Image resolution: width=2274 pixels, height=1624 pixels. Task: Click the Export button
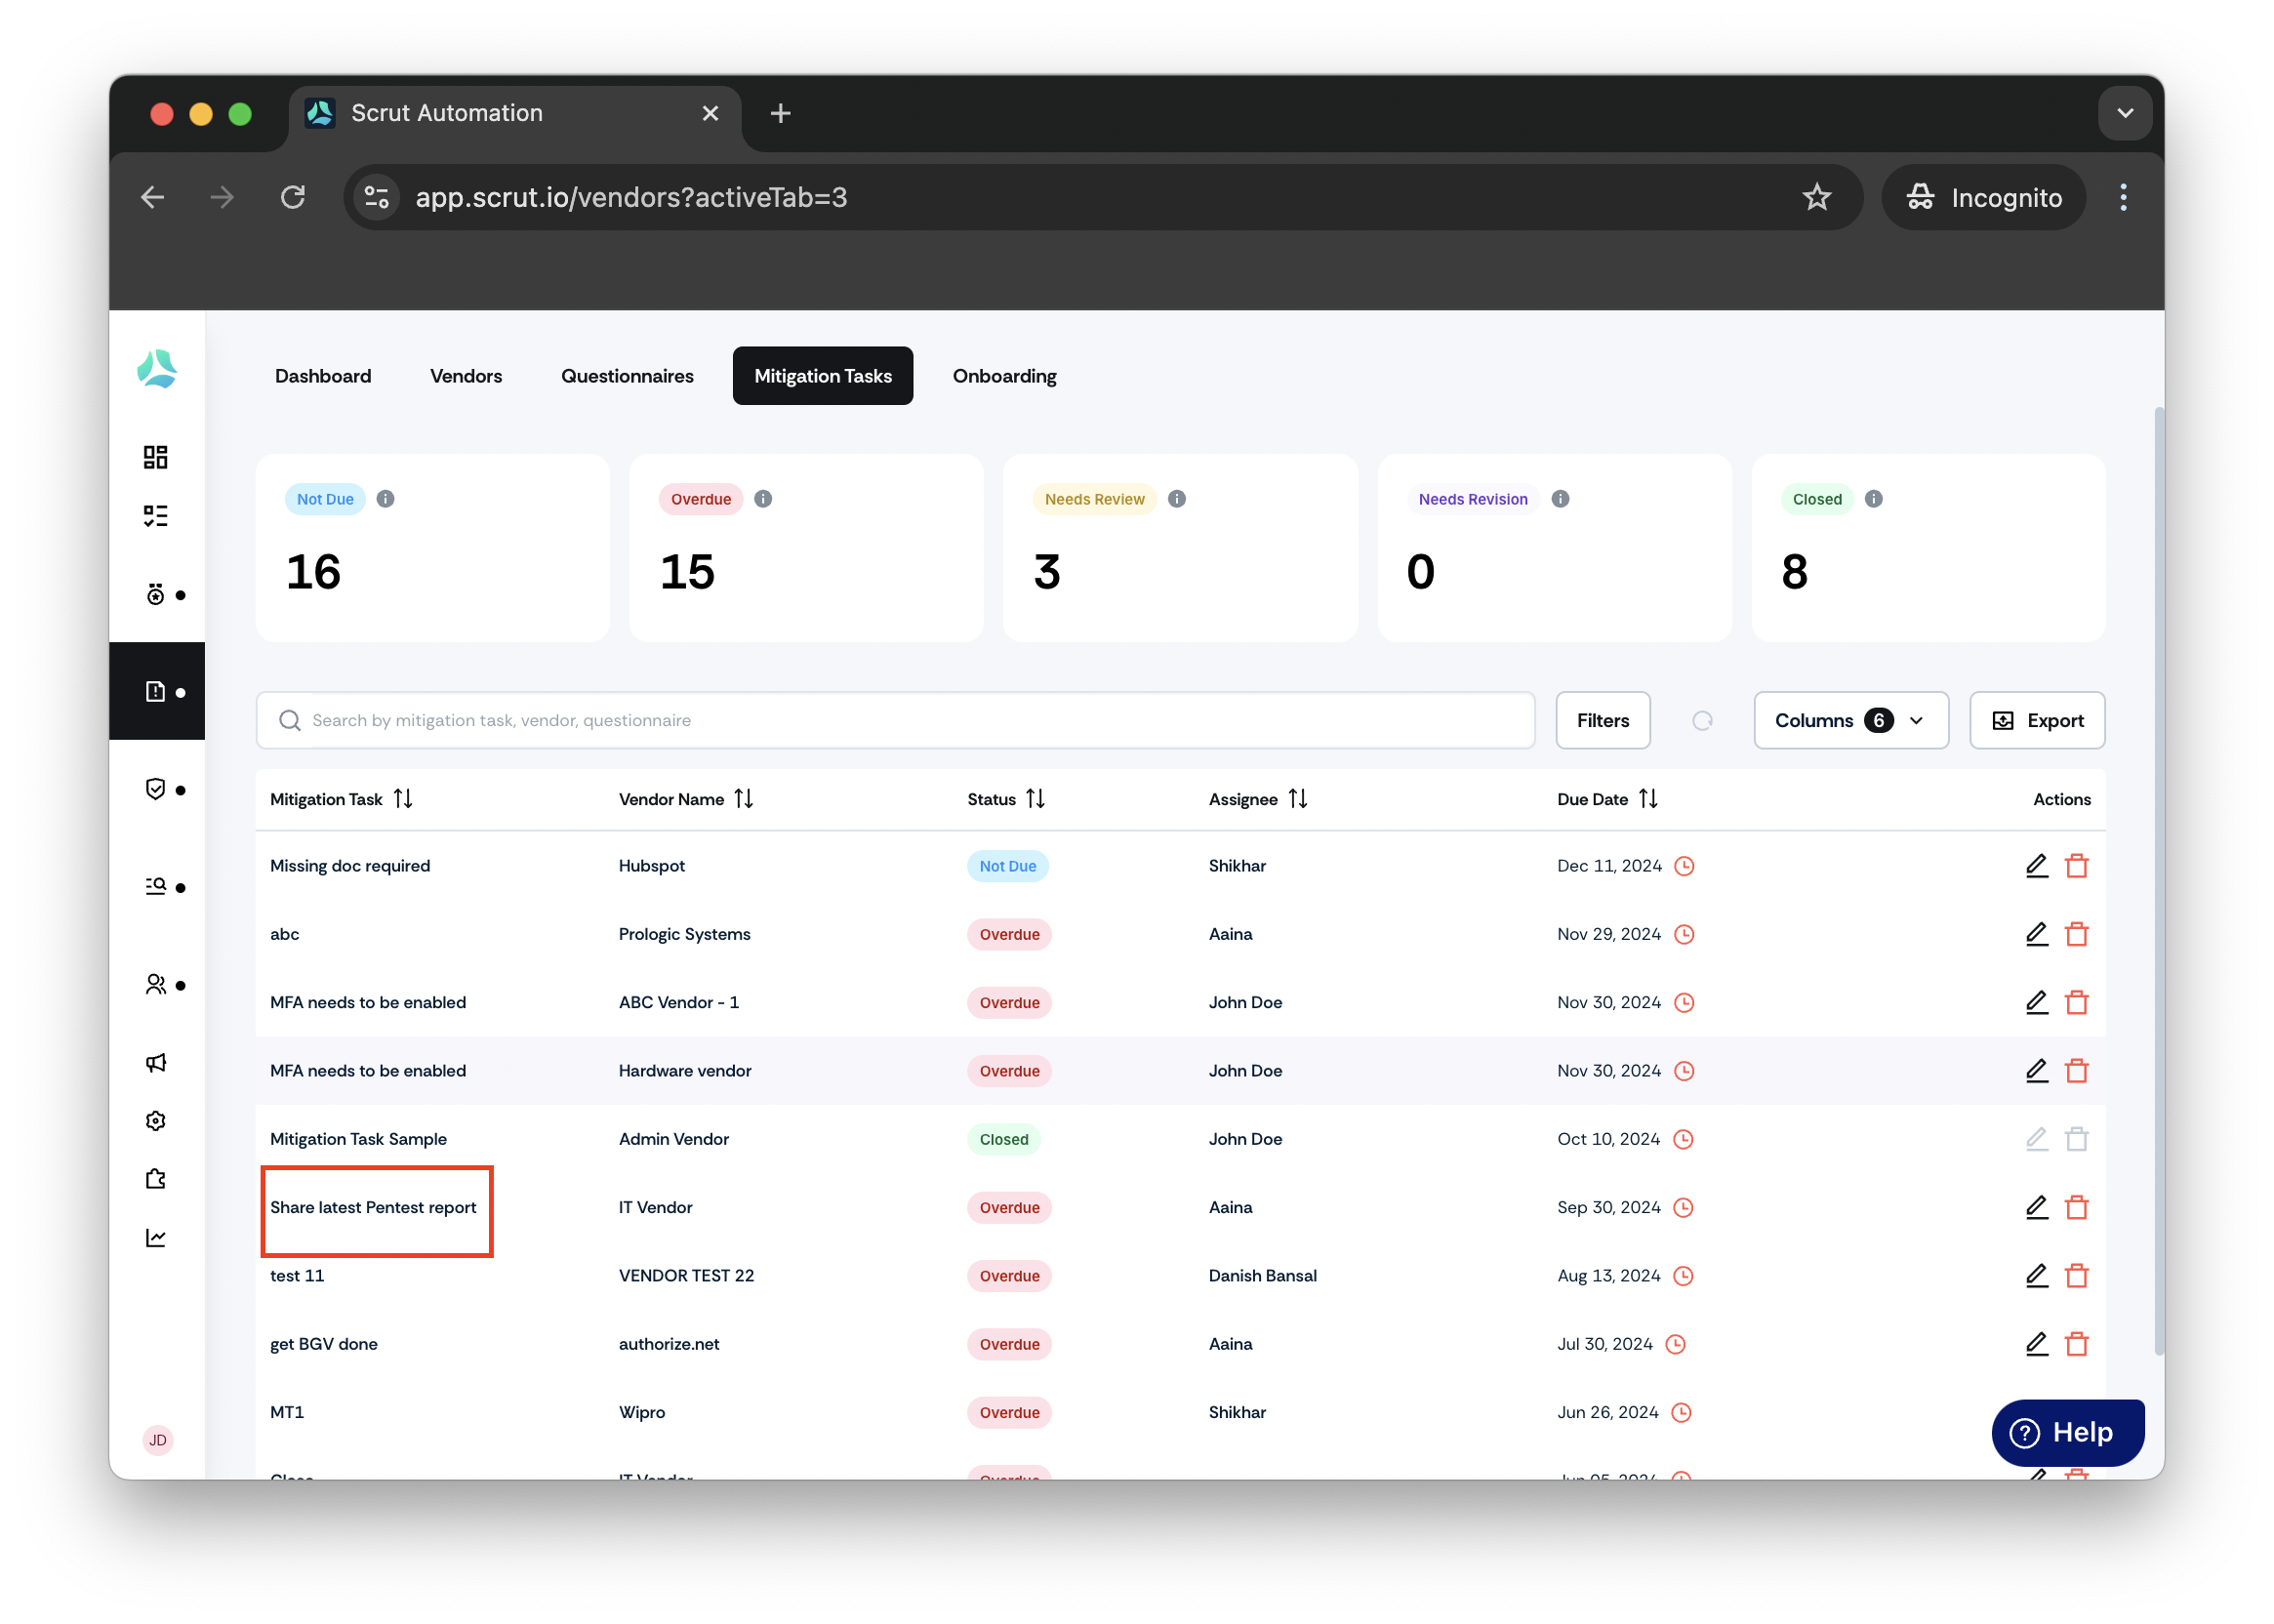coord(2037,721)
